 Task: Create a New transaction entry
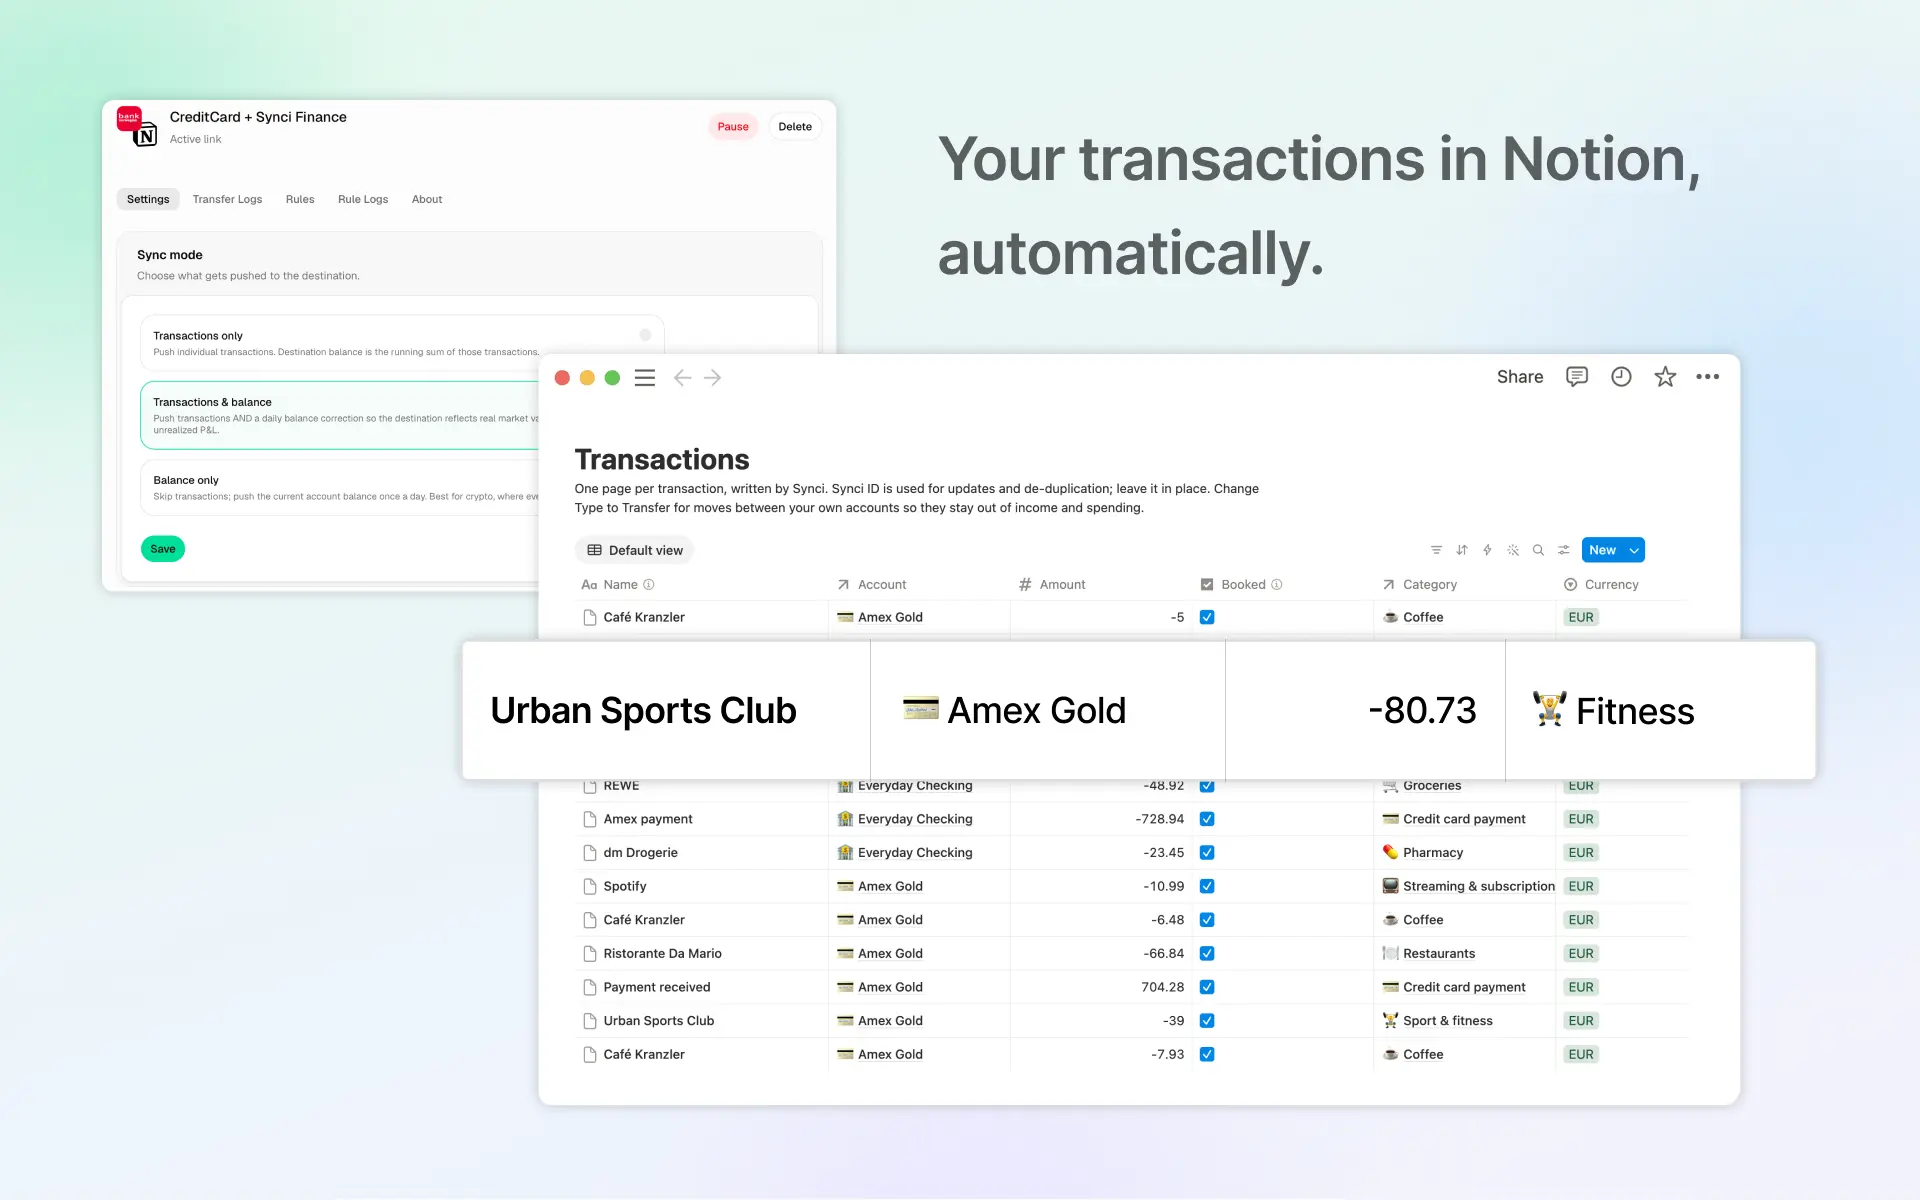[x=1602, y=550]
